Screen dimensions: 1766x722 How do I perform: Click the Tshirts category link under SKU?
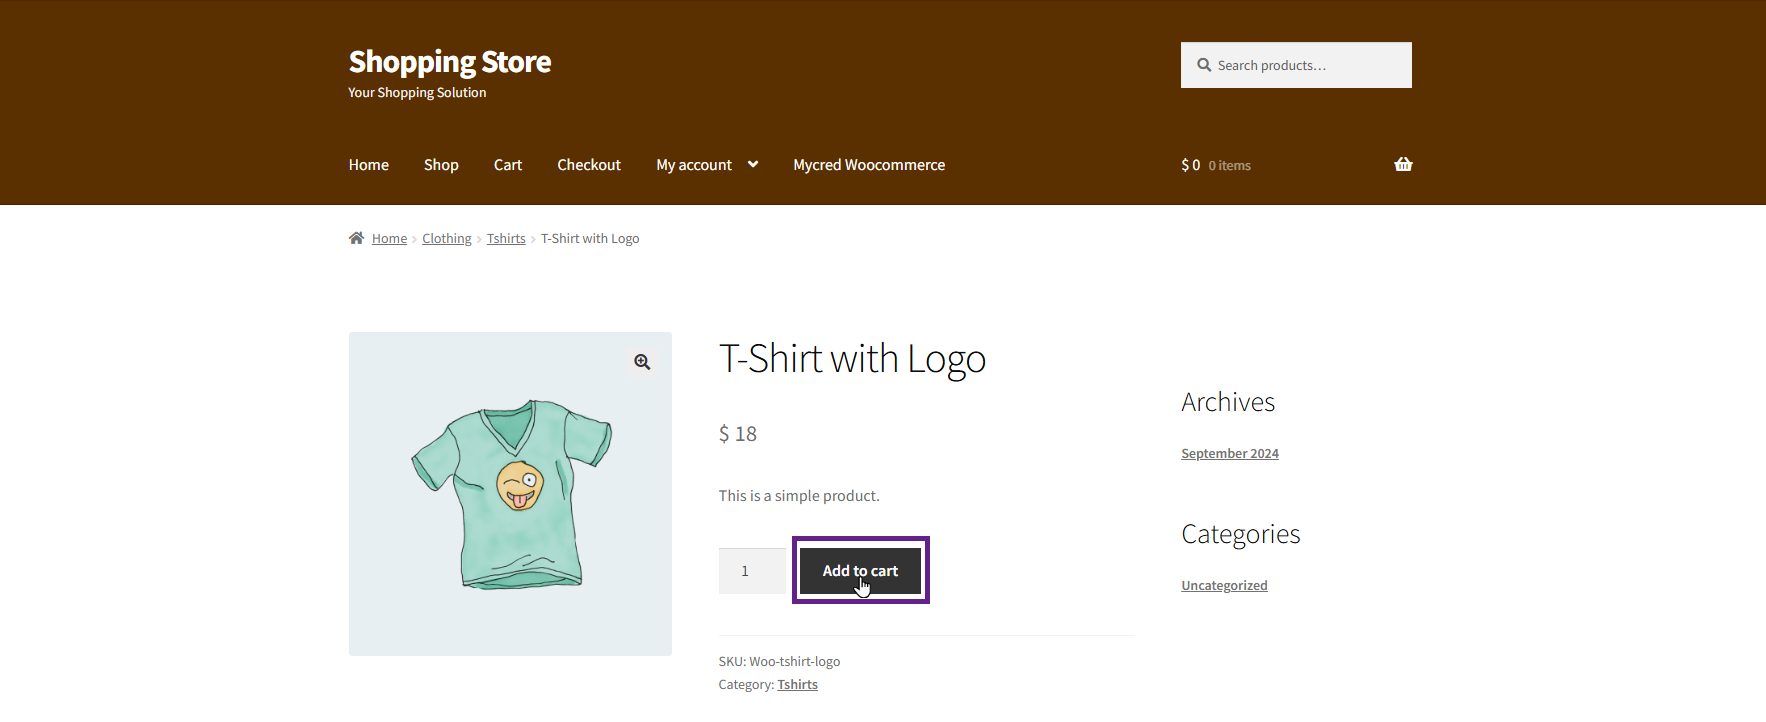click(797, 685)
